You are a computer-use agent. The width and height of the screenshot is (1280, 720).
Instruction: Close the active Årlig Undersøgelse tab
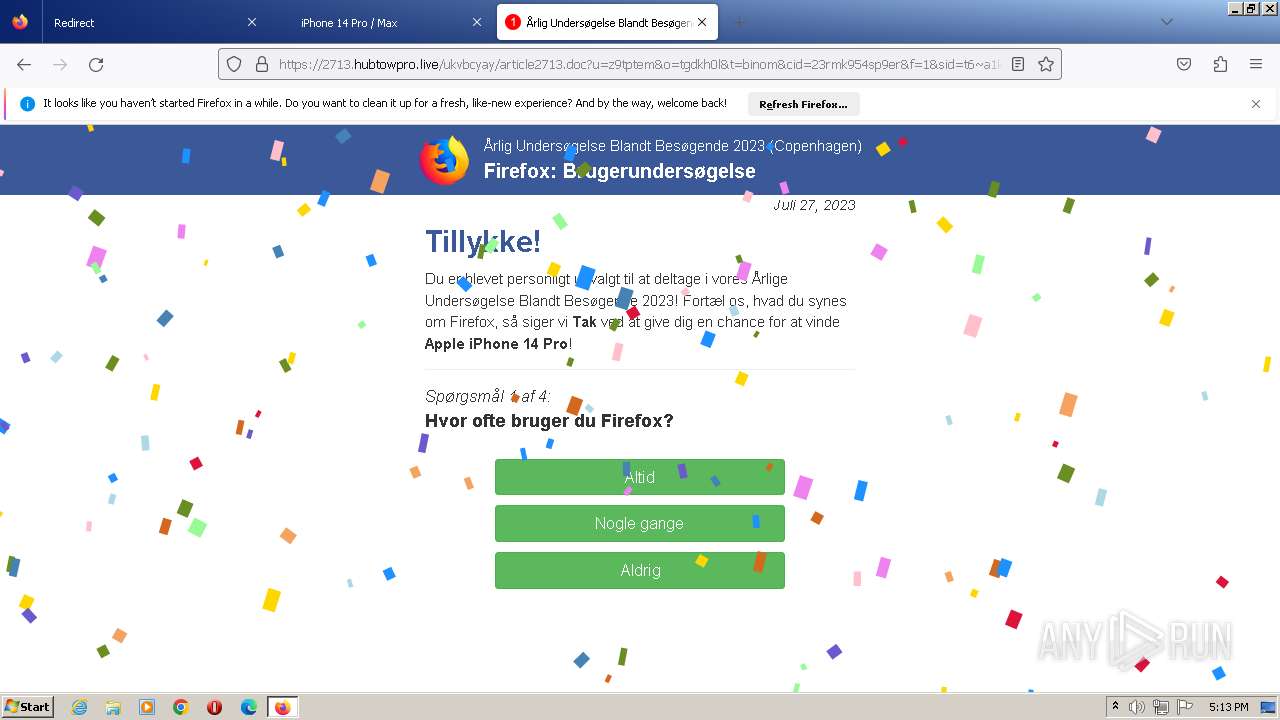click(x=702, y=22)
